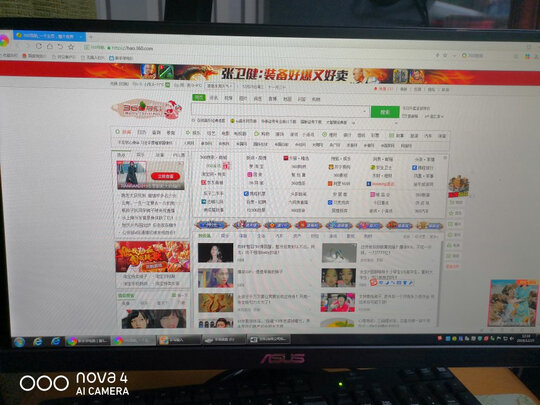
Task: Switch to the 视频 search tab
Action: 228,98
